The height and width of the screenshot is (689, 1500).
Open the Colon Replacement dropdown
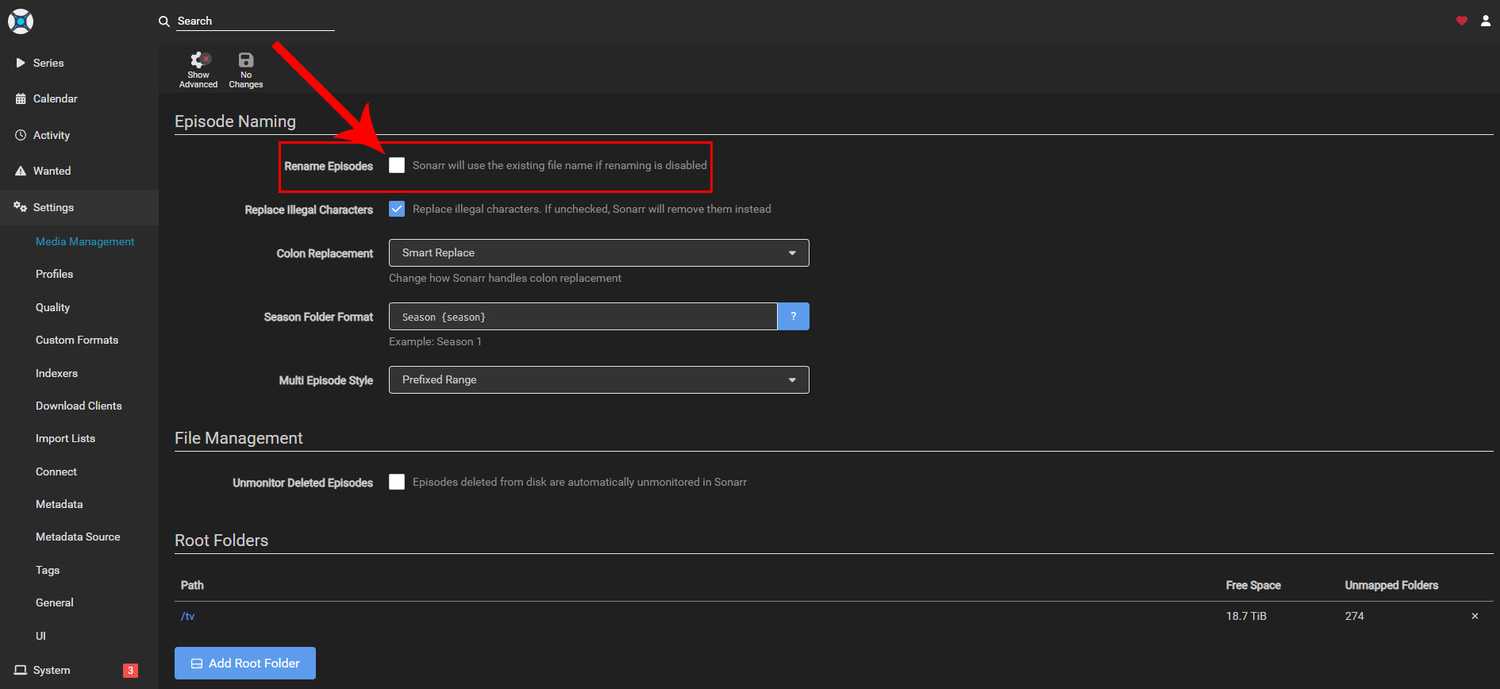pos(599,253)
